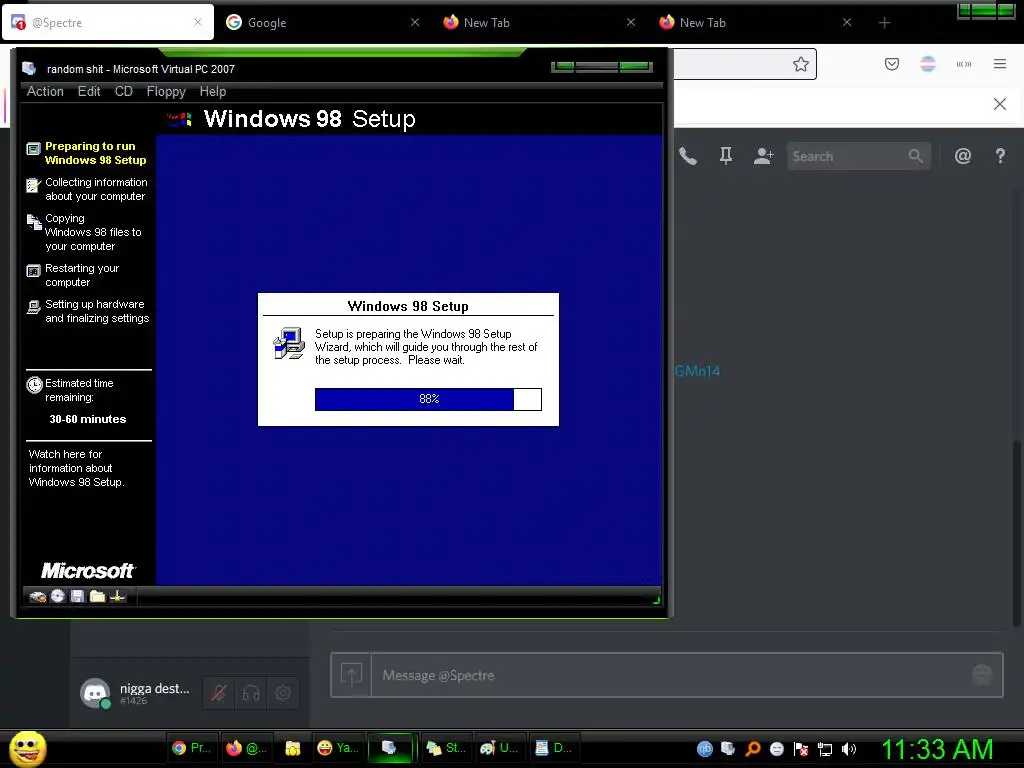Open the Action menu in Virtual PC

45,91
